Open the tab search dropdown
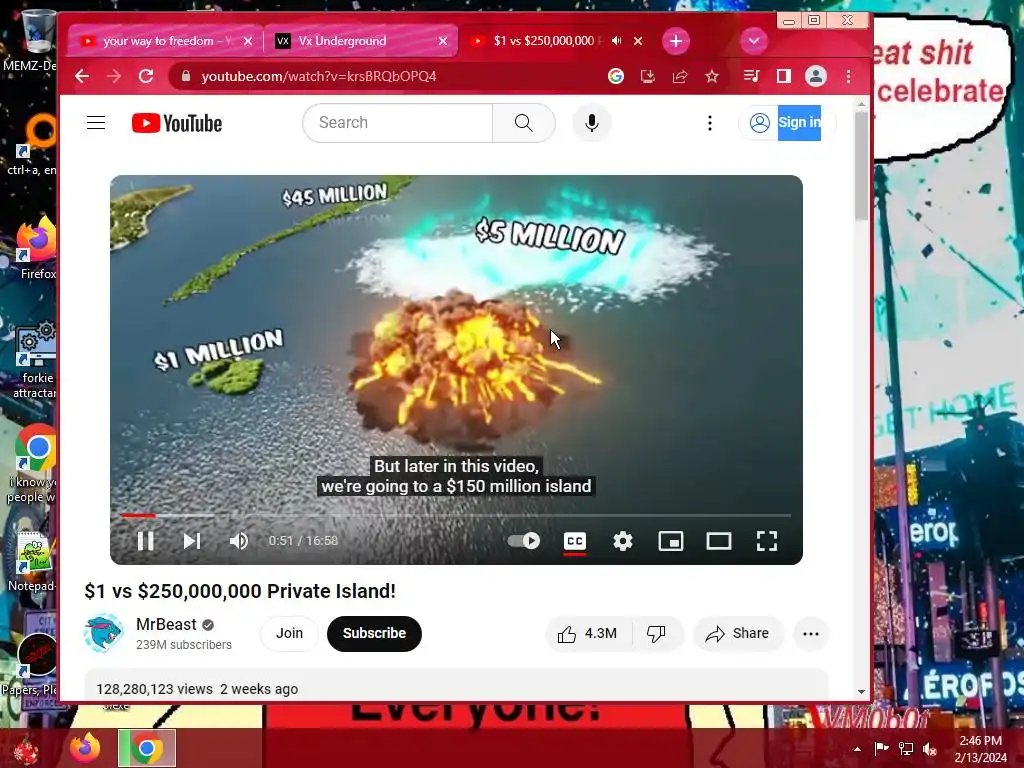Viewport: 1024px width, 768px height. click(754, 41)
